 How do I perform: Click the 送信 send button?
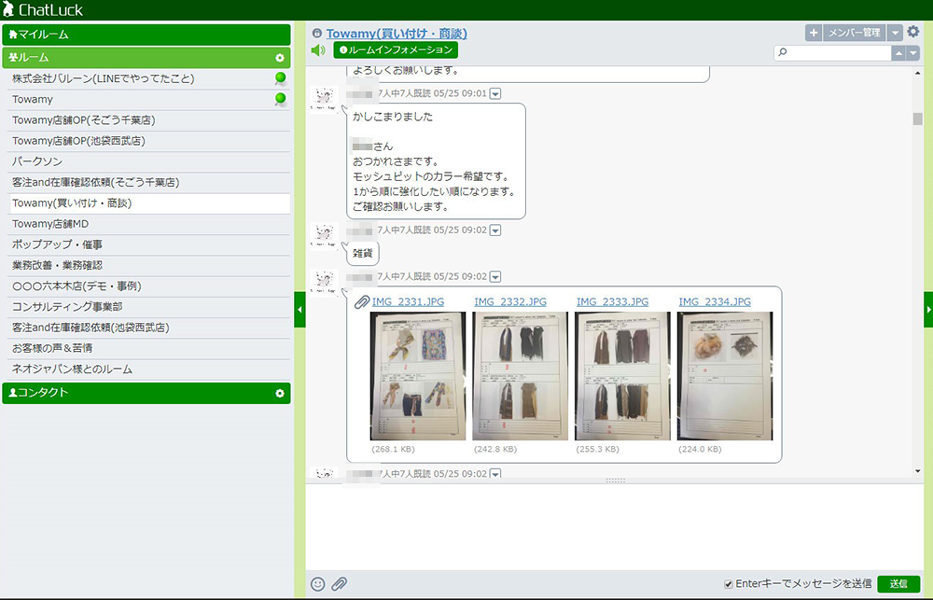click(898, 584)
